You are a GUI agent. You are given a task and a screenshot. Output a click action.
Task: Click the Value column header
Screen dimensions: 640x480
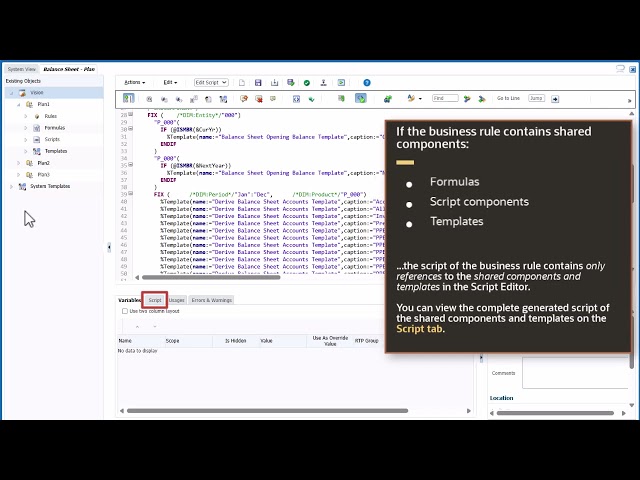tap(283, 341)
